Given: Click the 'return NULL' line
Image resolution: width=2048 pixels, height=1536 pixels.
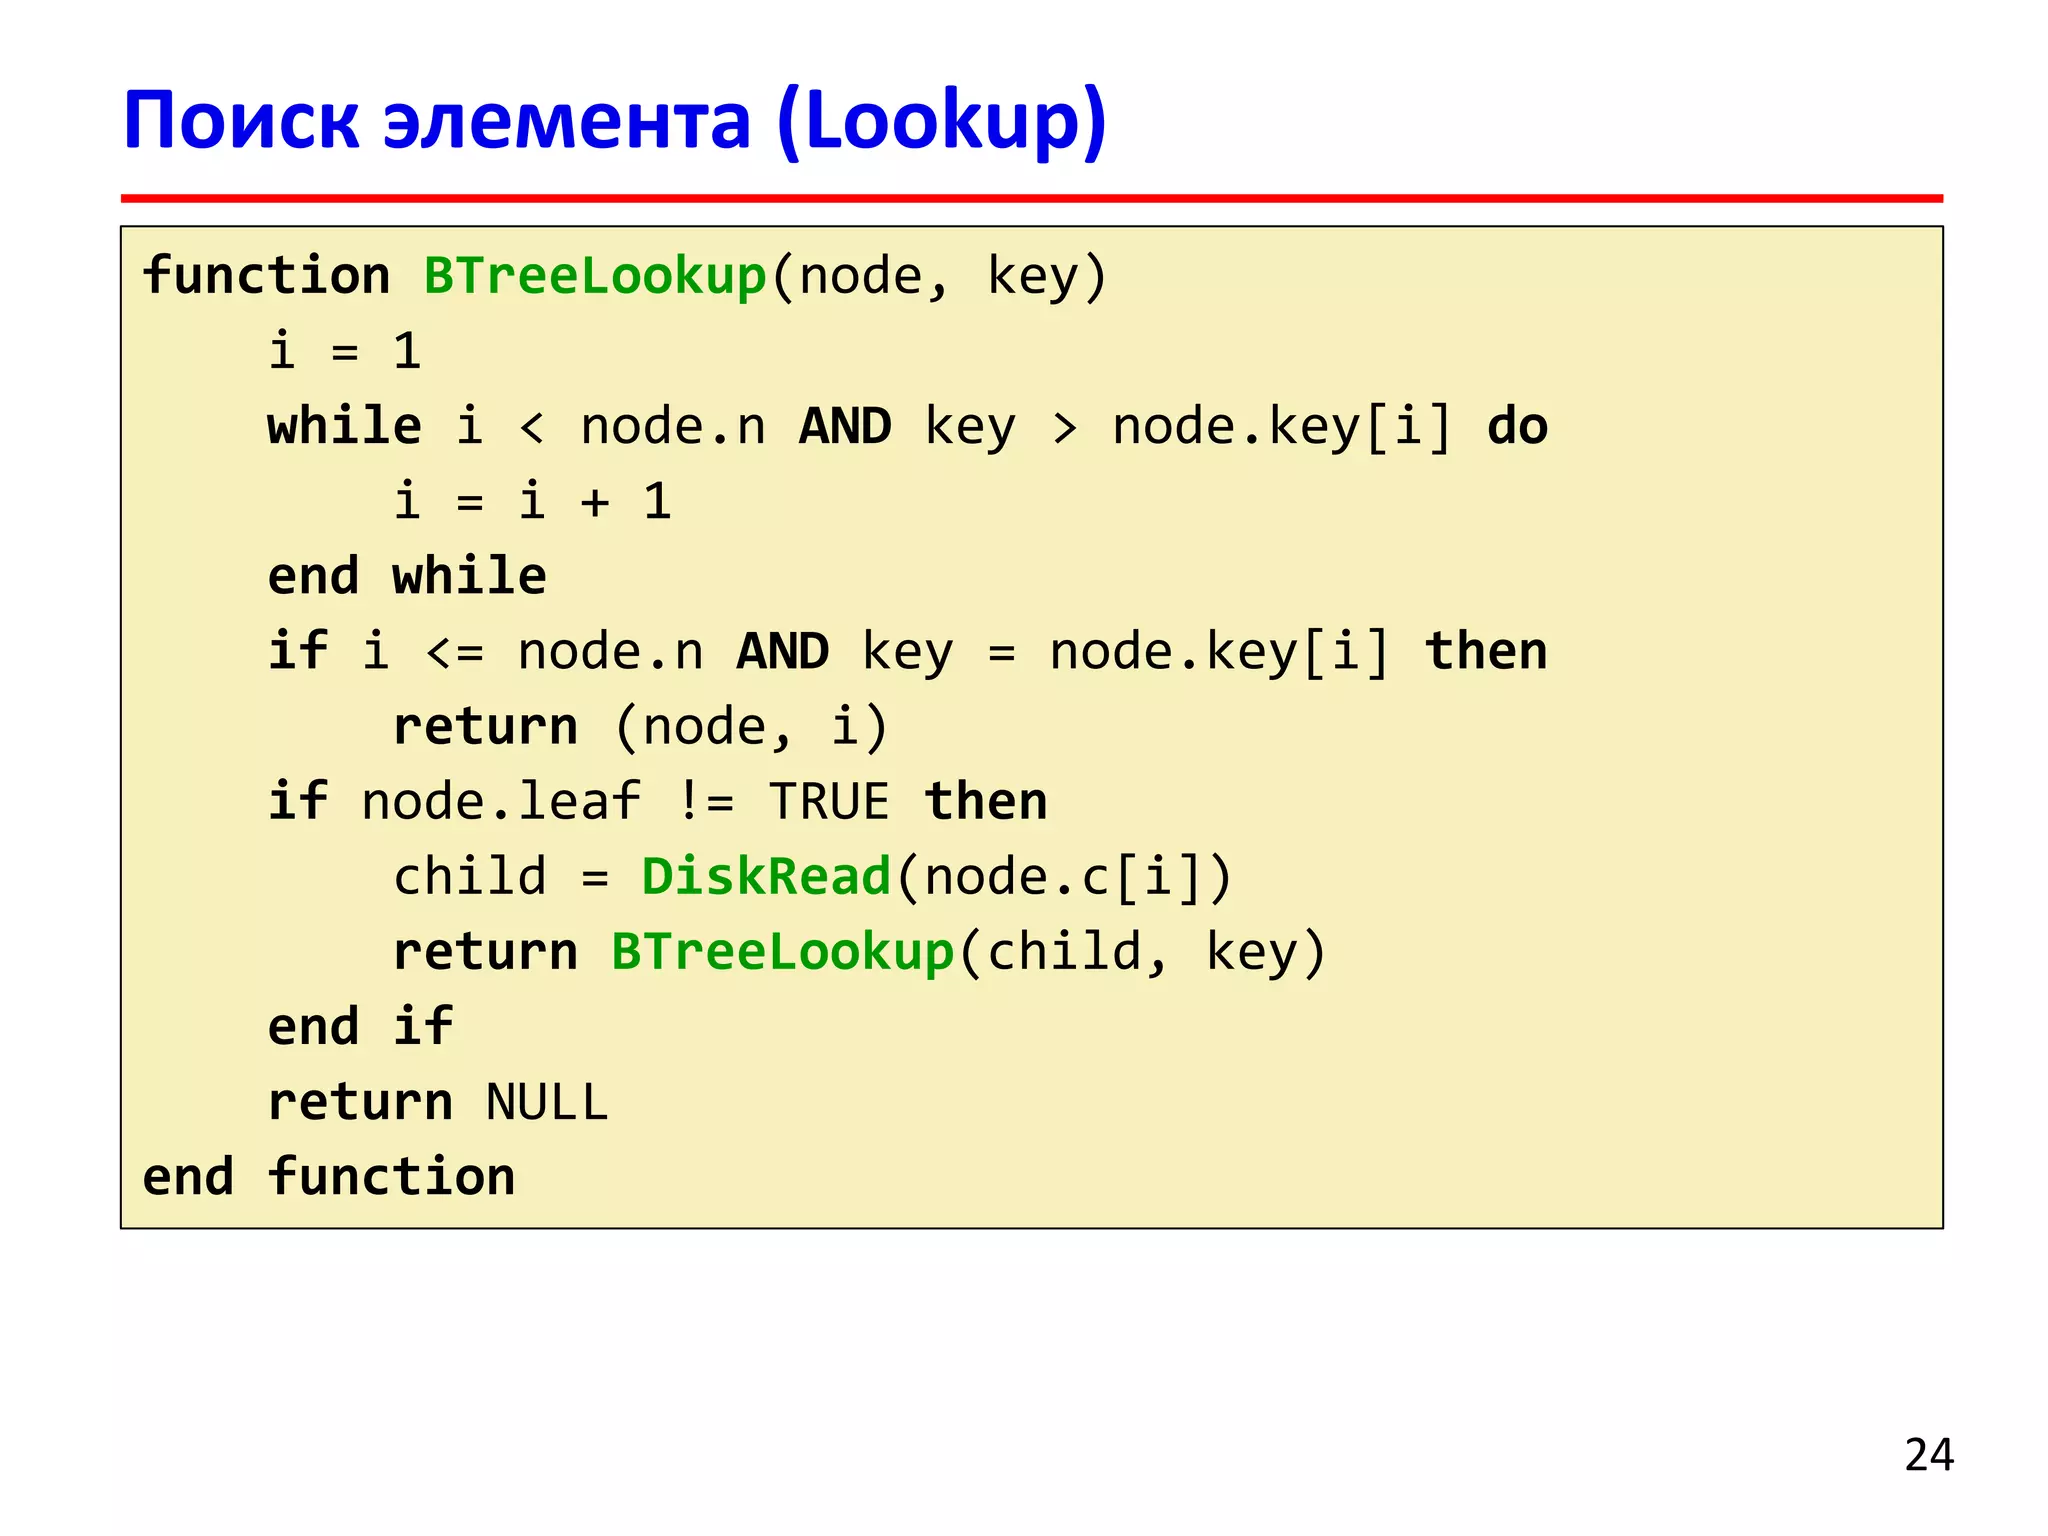Looking at the screenshot, I should coord(438,1102).
